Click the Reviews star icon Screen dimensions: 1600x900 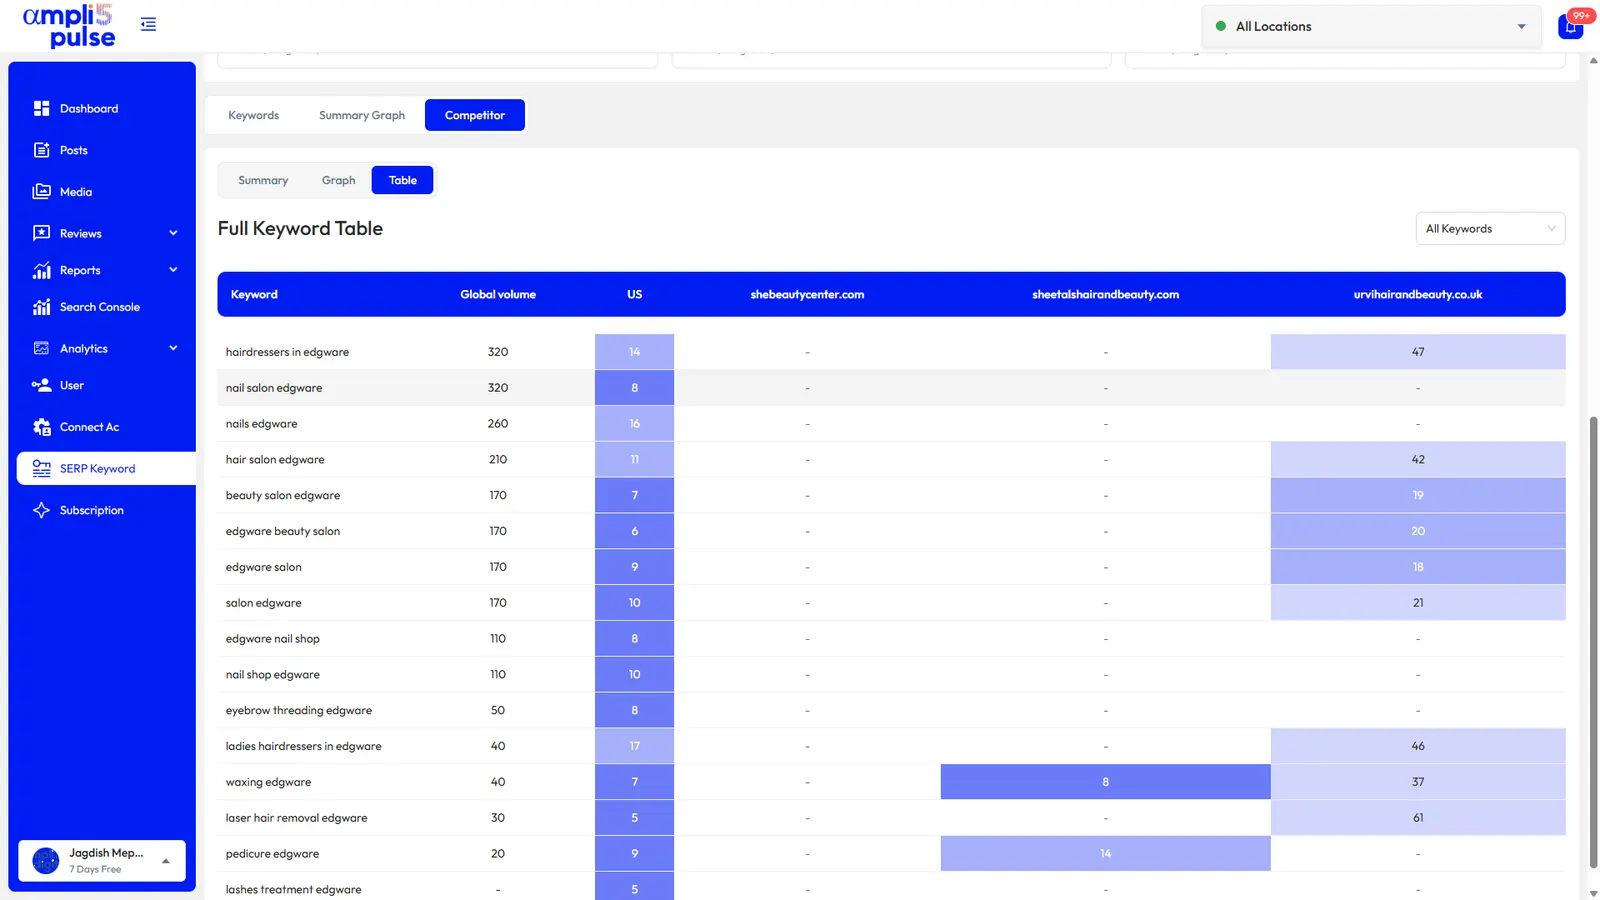[x=41, y=233]
